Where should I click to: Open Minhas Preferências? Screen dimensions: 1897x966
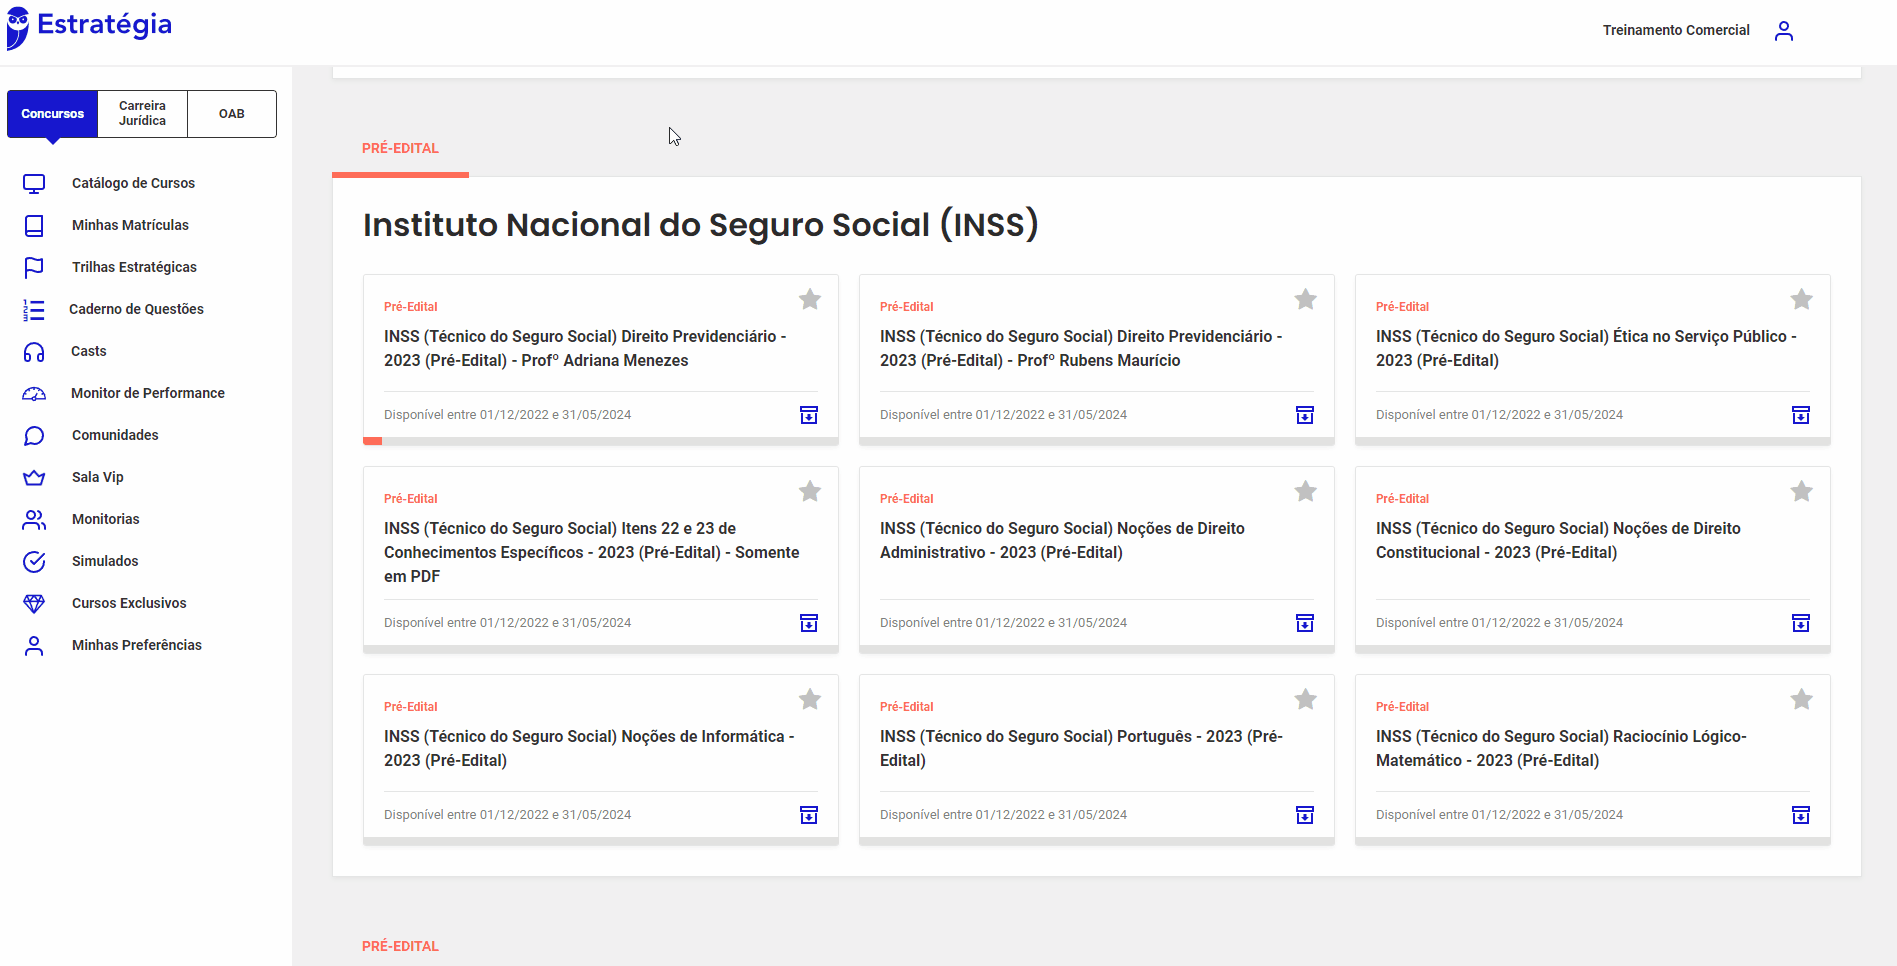tap(137, 645)
